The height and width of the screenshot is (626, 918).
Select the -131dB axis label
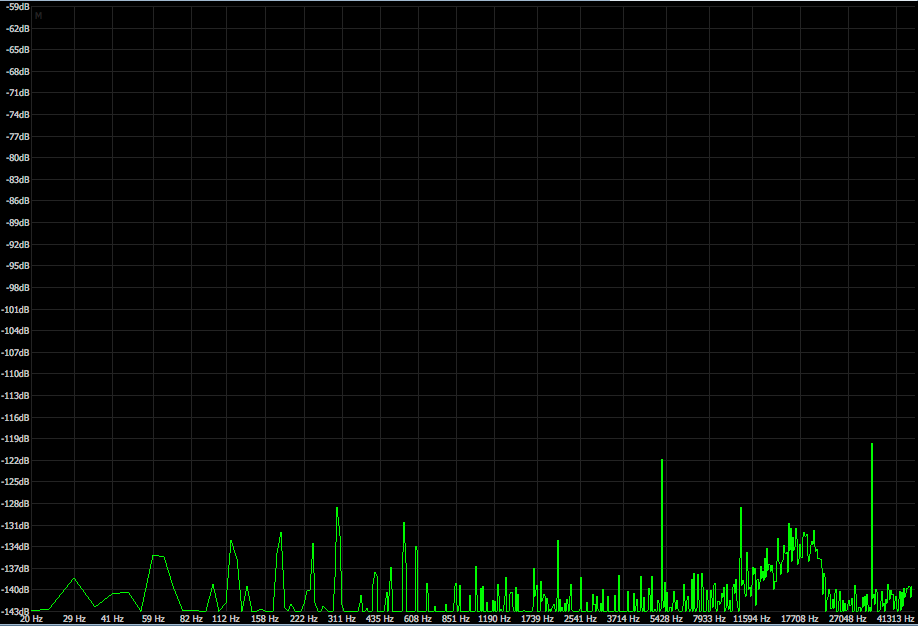pyautogui.click(x=16, y=526)
